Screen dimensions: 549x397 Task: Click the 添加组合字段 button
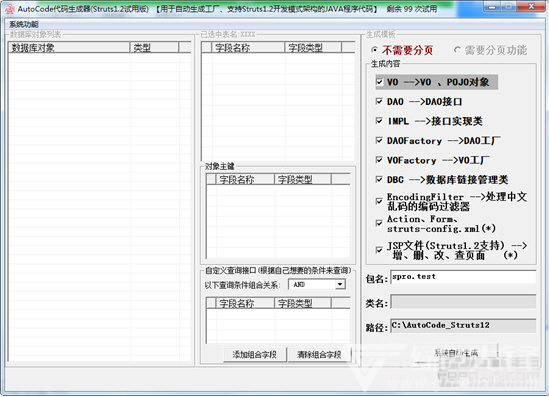[255, 354]
